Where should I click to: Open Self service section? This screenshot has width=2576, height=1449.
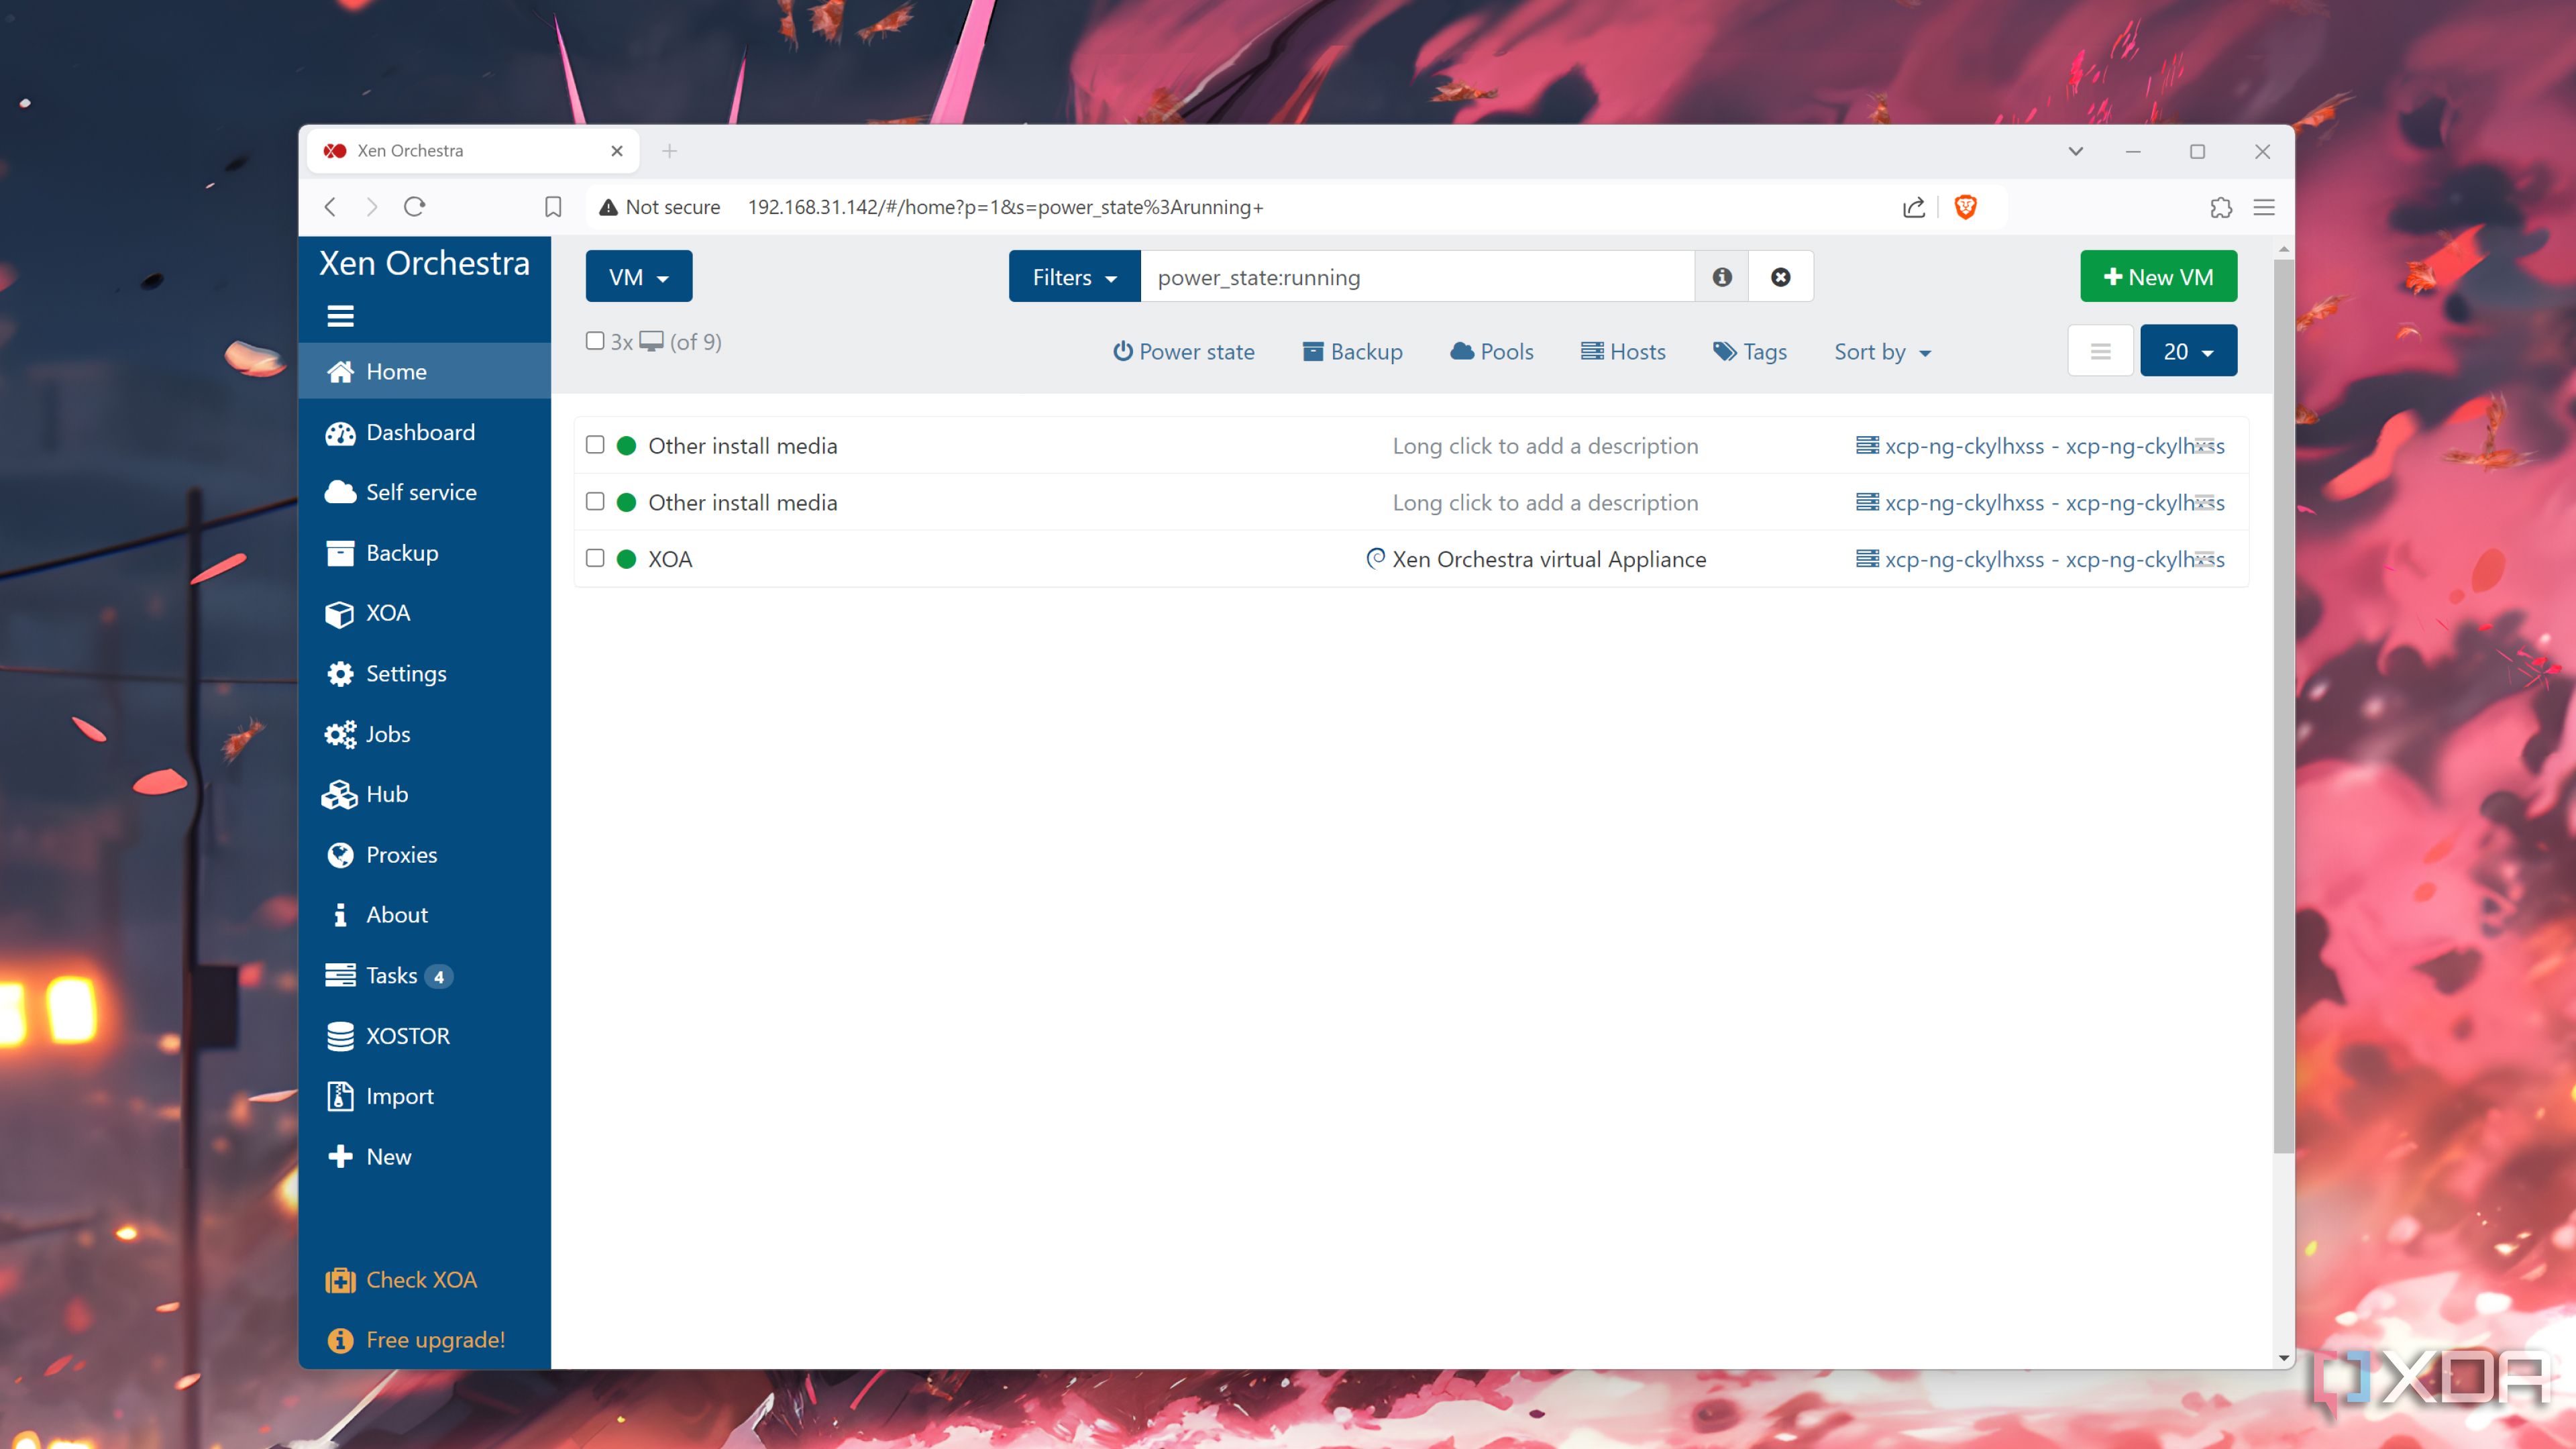point(424,492)
